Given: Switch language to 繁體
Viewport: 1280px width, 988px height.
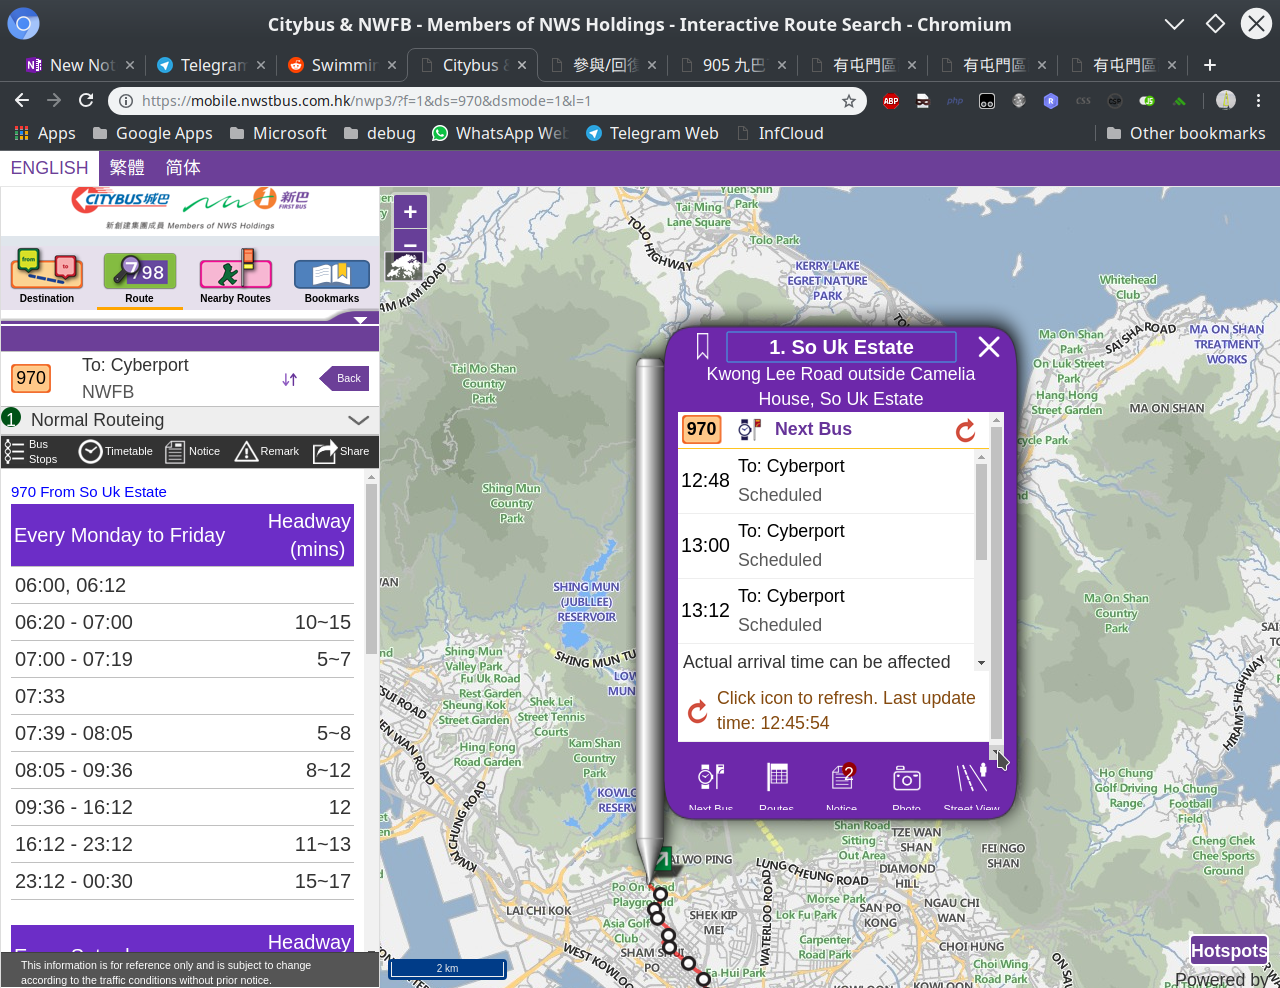Looking at the screenshot, I should click(x=127, y=168).
